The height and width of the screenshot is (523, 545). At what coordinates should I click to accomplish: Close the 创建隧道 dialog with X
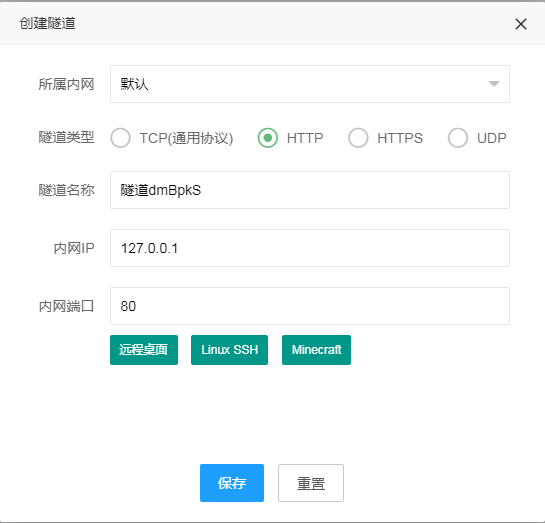pos(521,24)
